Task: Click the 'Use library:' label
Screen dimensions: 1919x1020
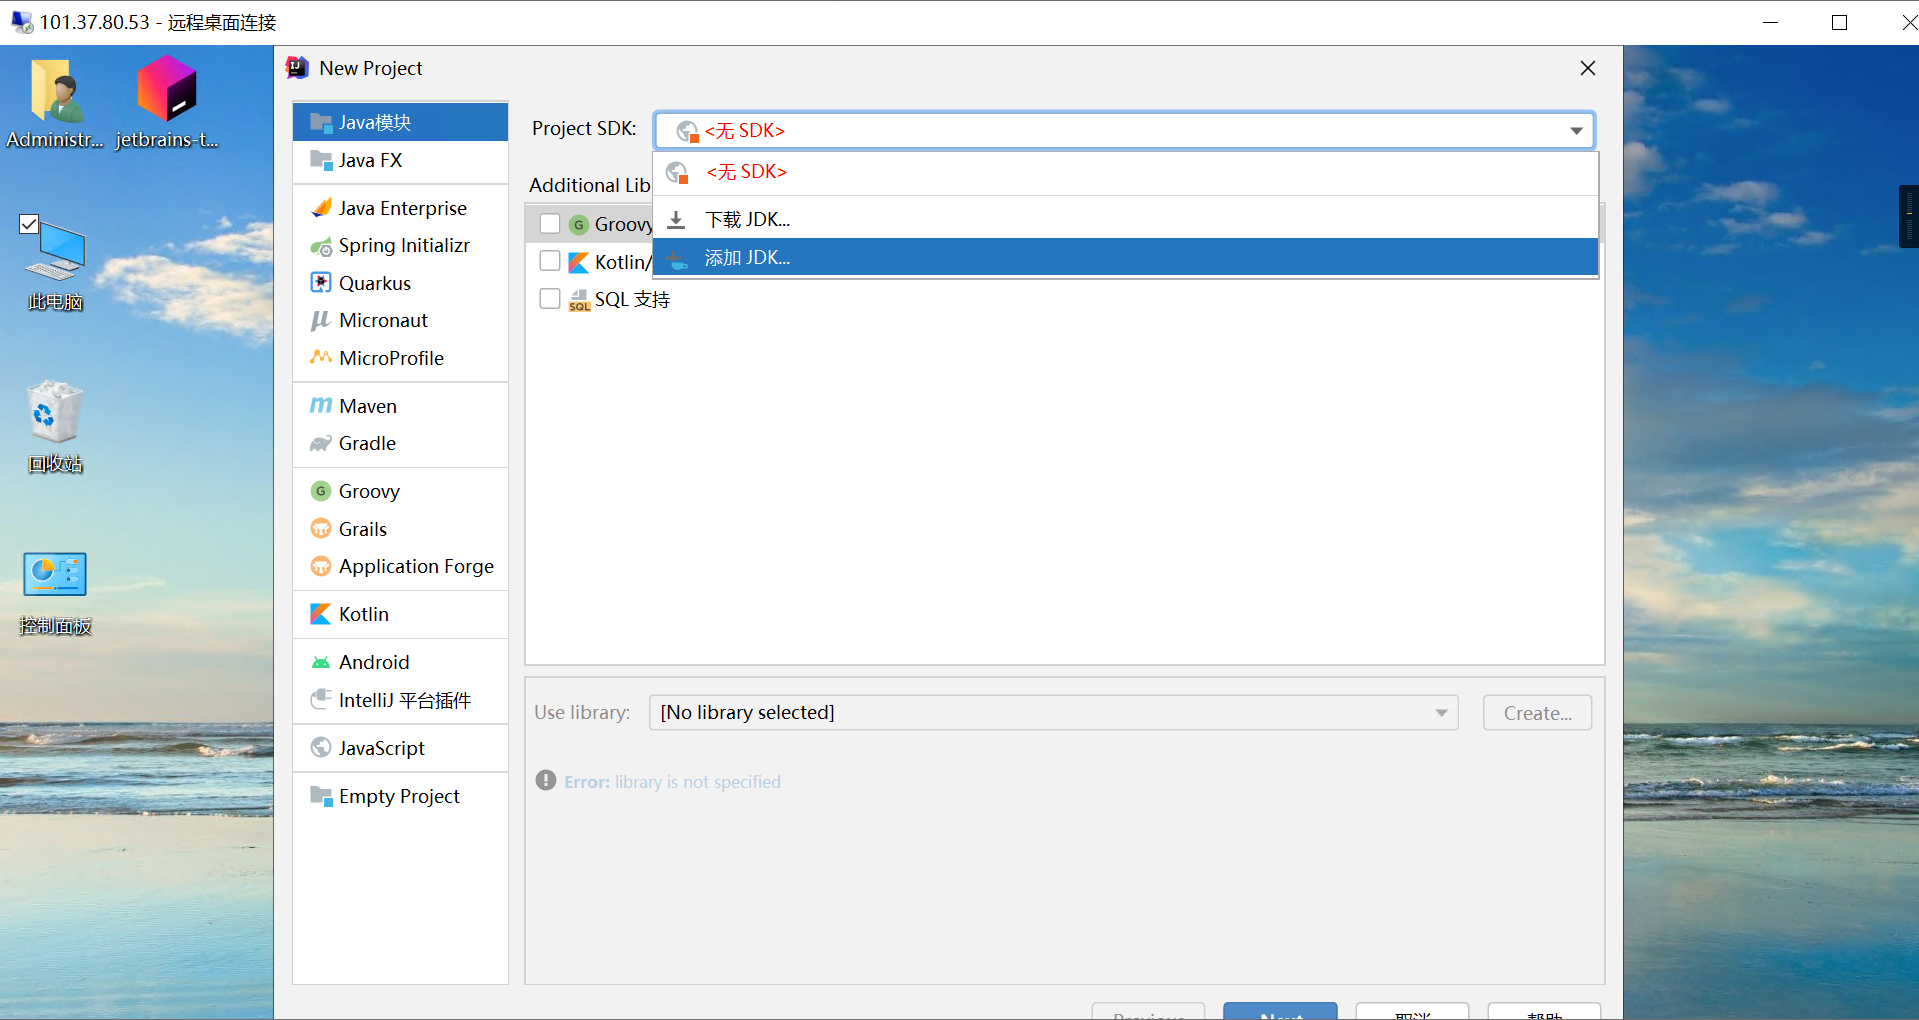Action: (x=582, y=713)
